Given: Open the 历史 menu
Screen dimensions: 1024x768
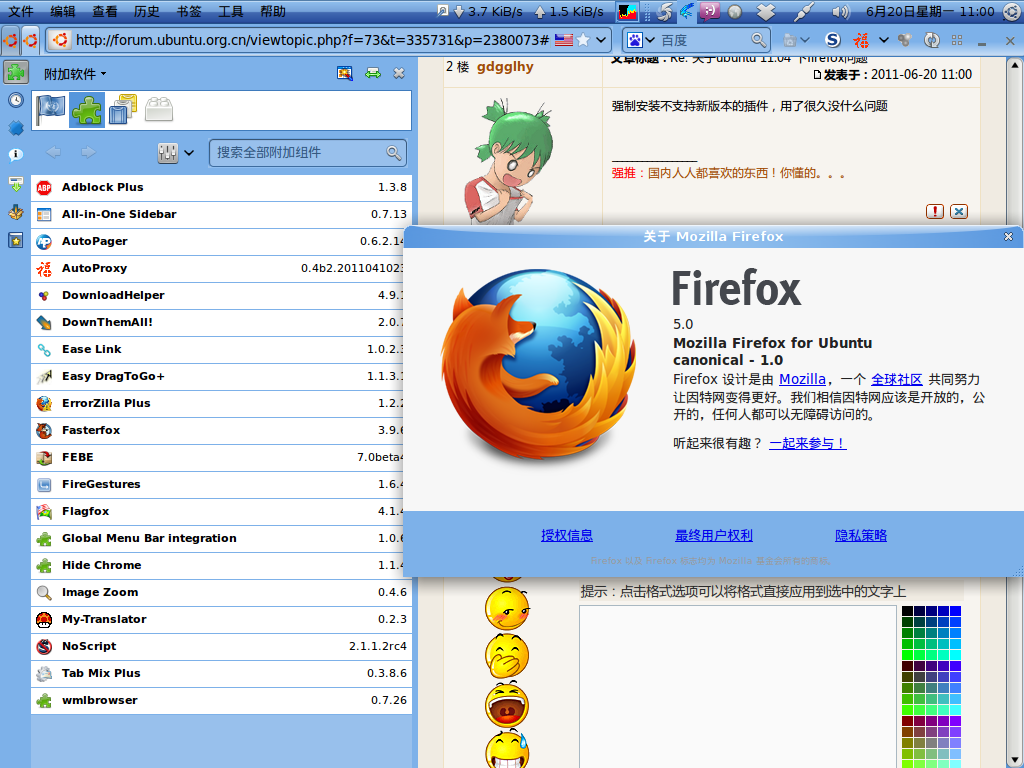Looking at the screenshot, I should [146, 11].
